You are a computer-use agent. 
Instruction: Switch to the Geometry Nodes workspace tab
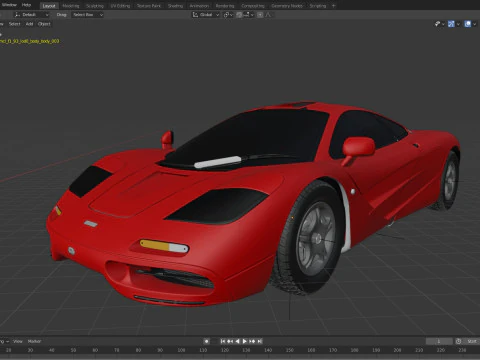pos(287,6)
